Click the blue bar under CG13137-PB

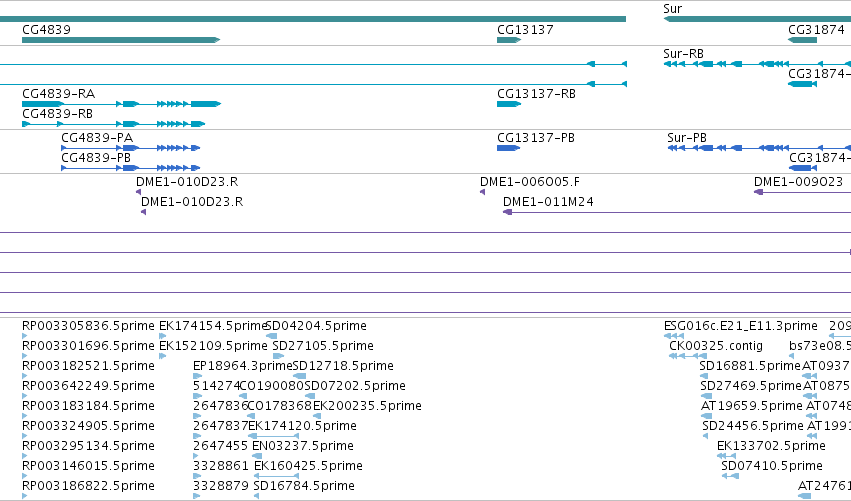[x=509, y=148]
